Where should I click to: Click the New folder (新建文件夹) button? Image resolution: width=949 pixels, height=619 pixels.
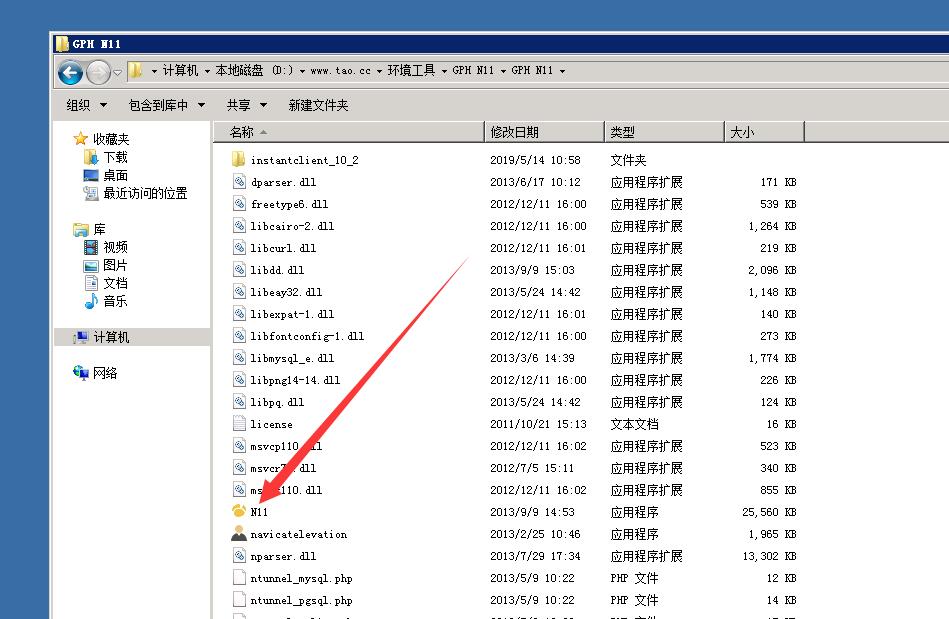[318, 105]
